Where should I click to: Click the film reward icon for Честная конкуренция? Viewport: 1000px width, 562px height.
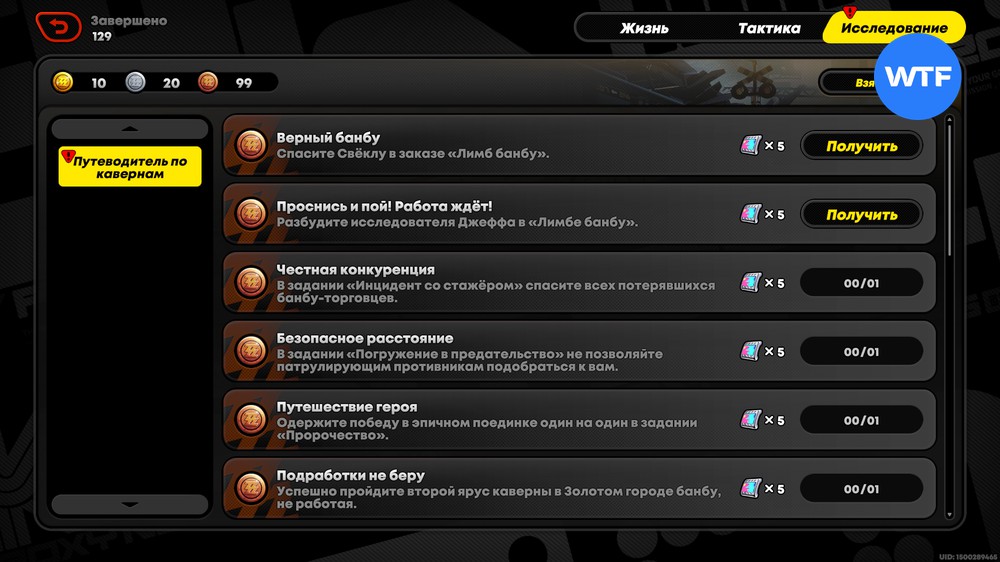click(751, 283)
